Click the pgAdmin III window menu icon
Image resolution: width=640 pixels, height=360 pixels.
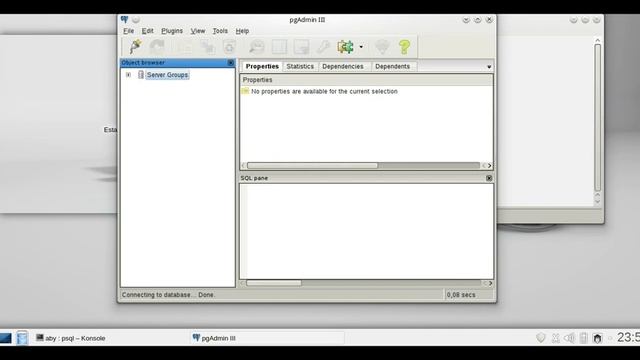[x=124, y=20]
